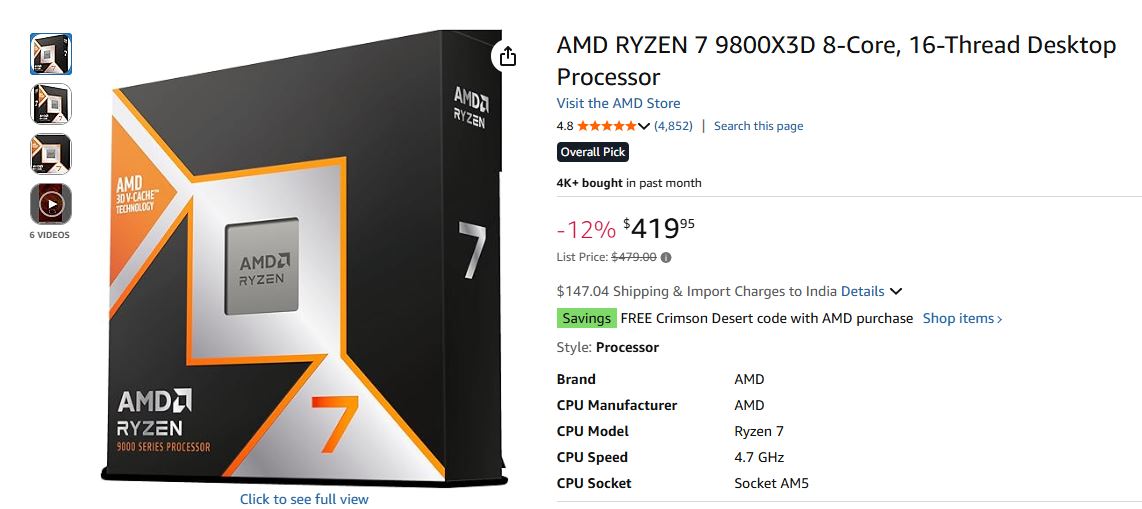Click the "Click to see full view" link
The image size is (1142, 509).
[304, 499]
